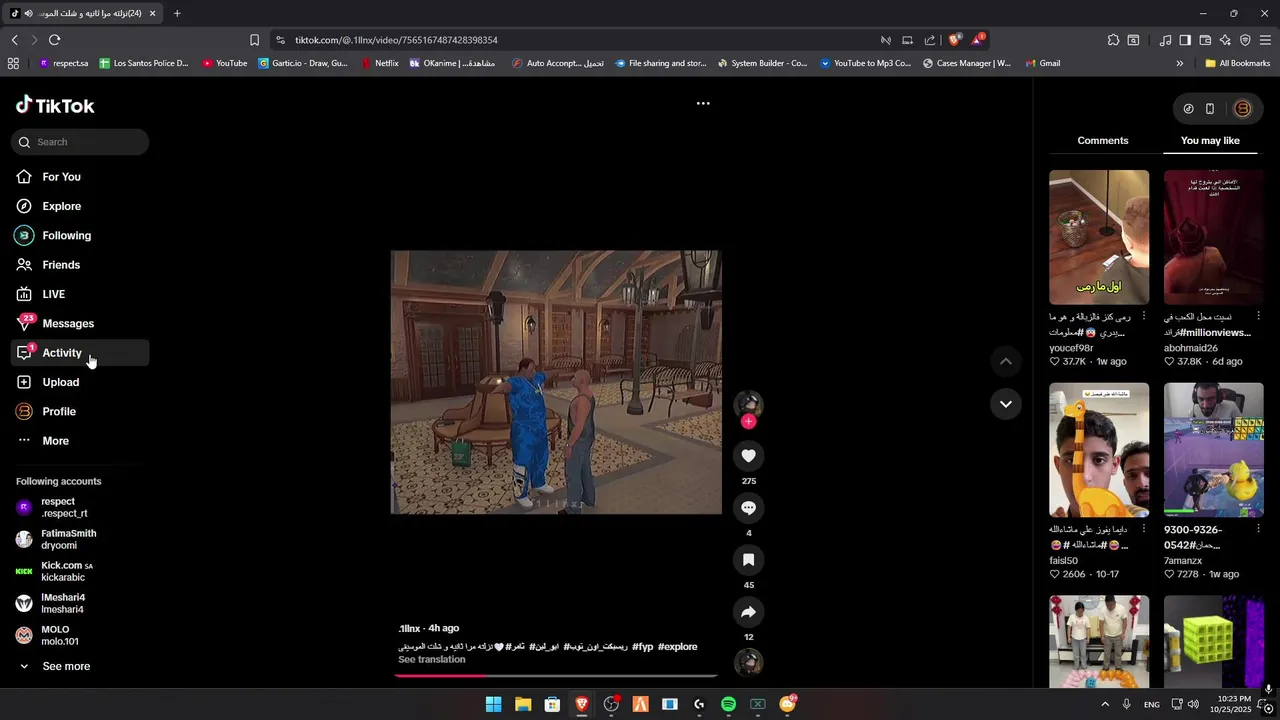1280x720 pixels.
Task: Open Netflix bookmark
Action: pos(379,63)
